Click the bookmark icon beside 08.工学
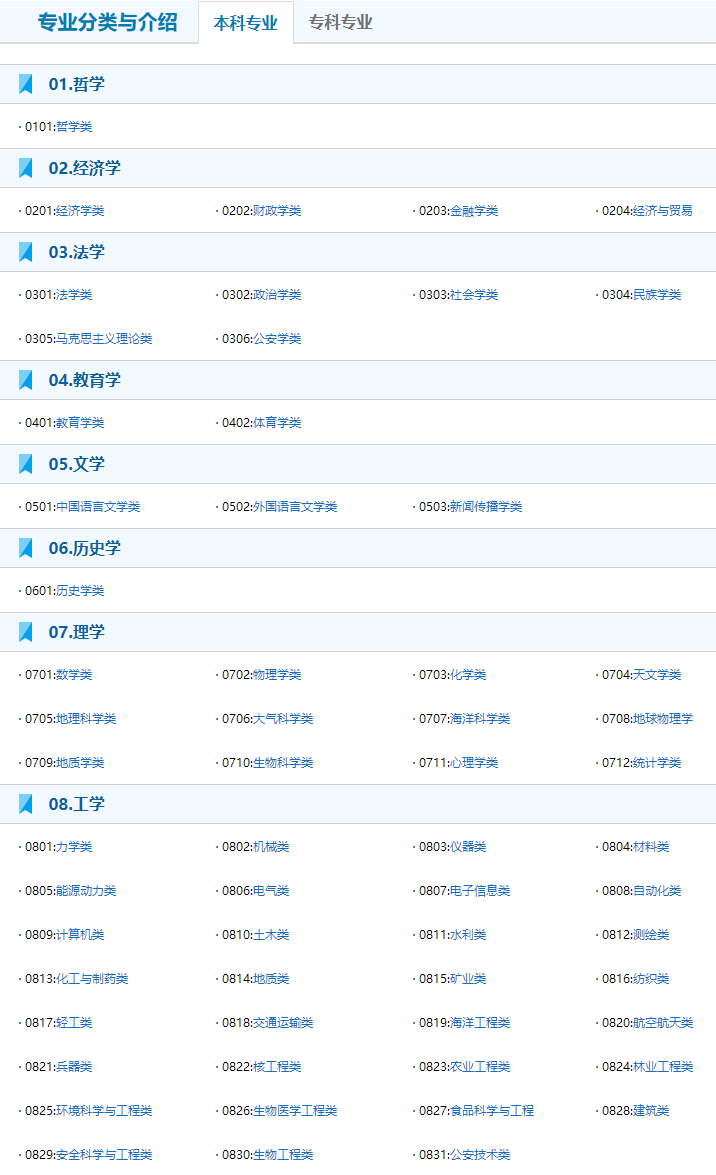716x1175 pixels. pyautogui.click(x=25, y=804)
